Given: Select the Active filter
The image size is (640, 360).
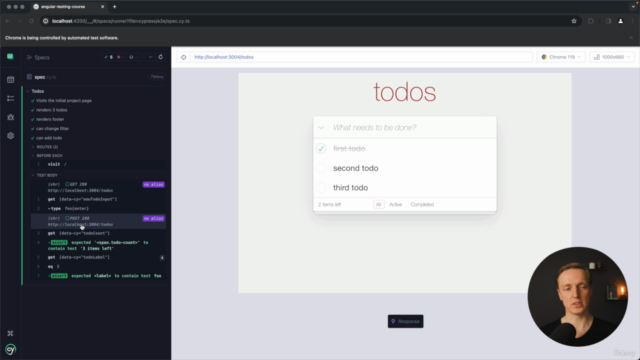Looking at the screenshot, I should click(x=396, y=204).
